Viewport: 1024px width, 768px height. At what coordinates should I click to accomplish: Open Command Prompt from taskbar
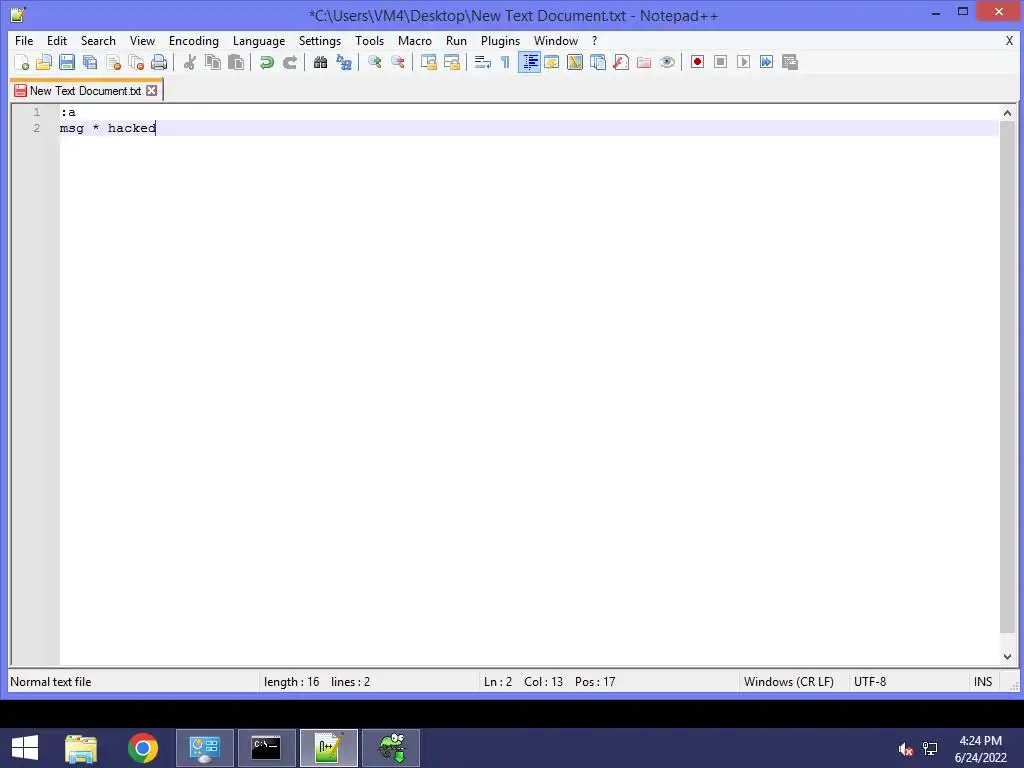266,748
